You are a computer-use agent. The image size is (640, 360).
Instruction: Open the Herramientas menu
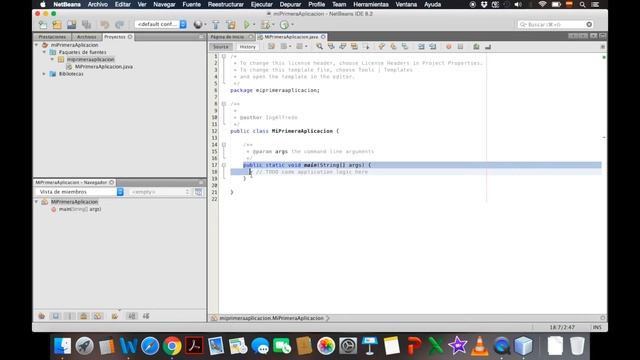(x=371, y=4)
